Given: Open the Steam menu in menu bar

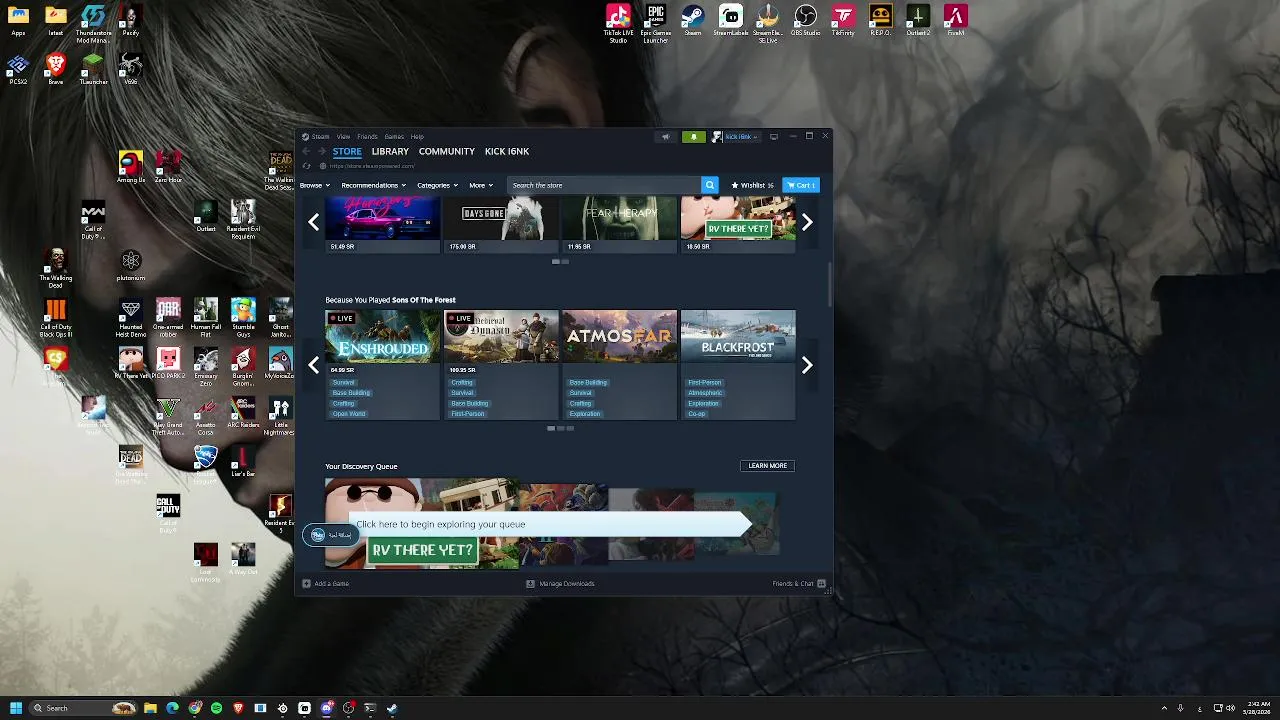Looking at the screenshot, I should click(x=316, y=137).
